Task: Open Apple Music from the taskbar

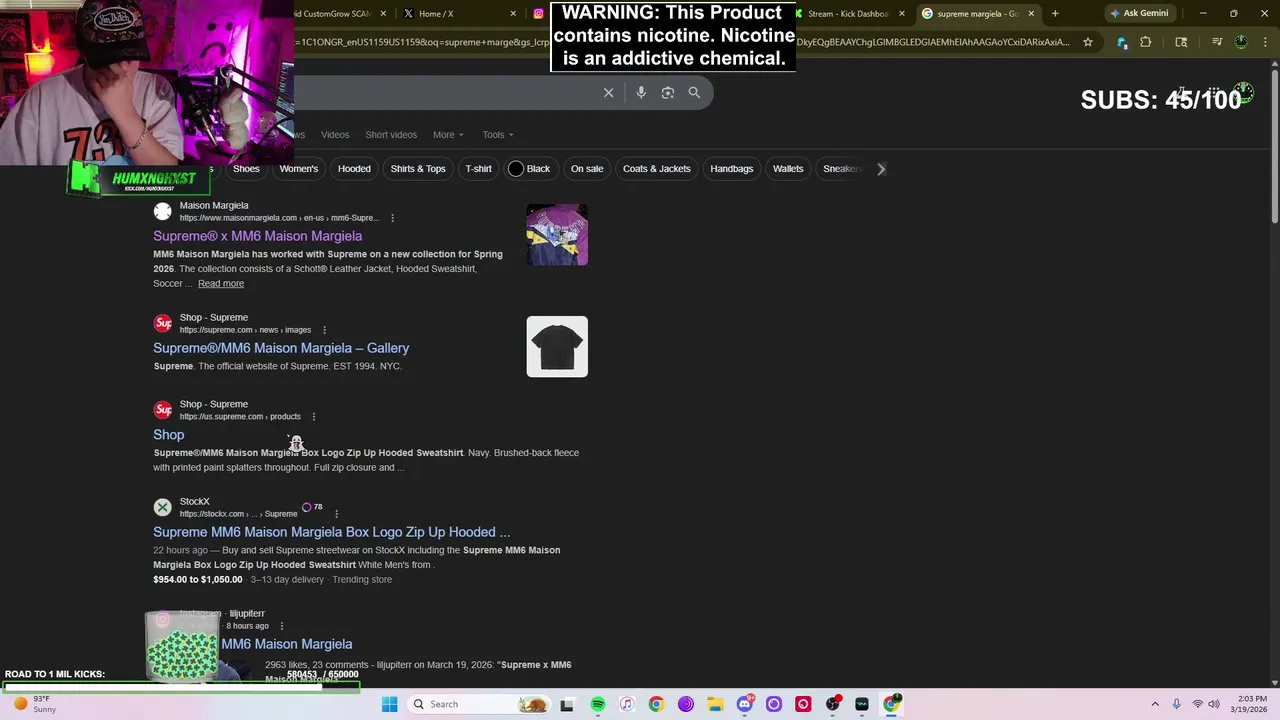Action: click(x=627, y=704)
